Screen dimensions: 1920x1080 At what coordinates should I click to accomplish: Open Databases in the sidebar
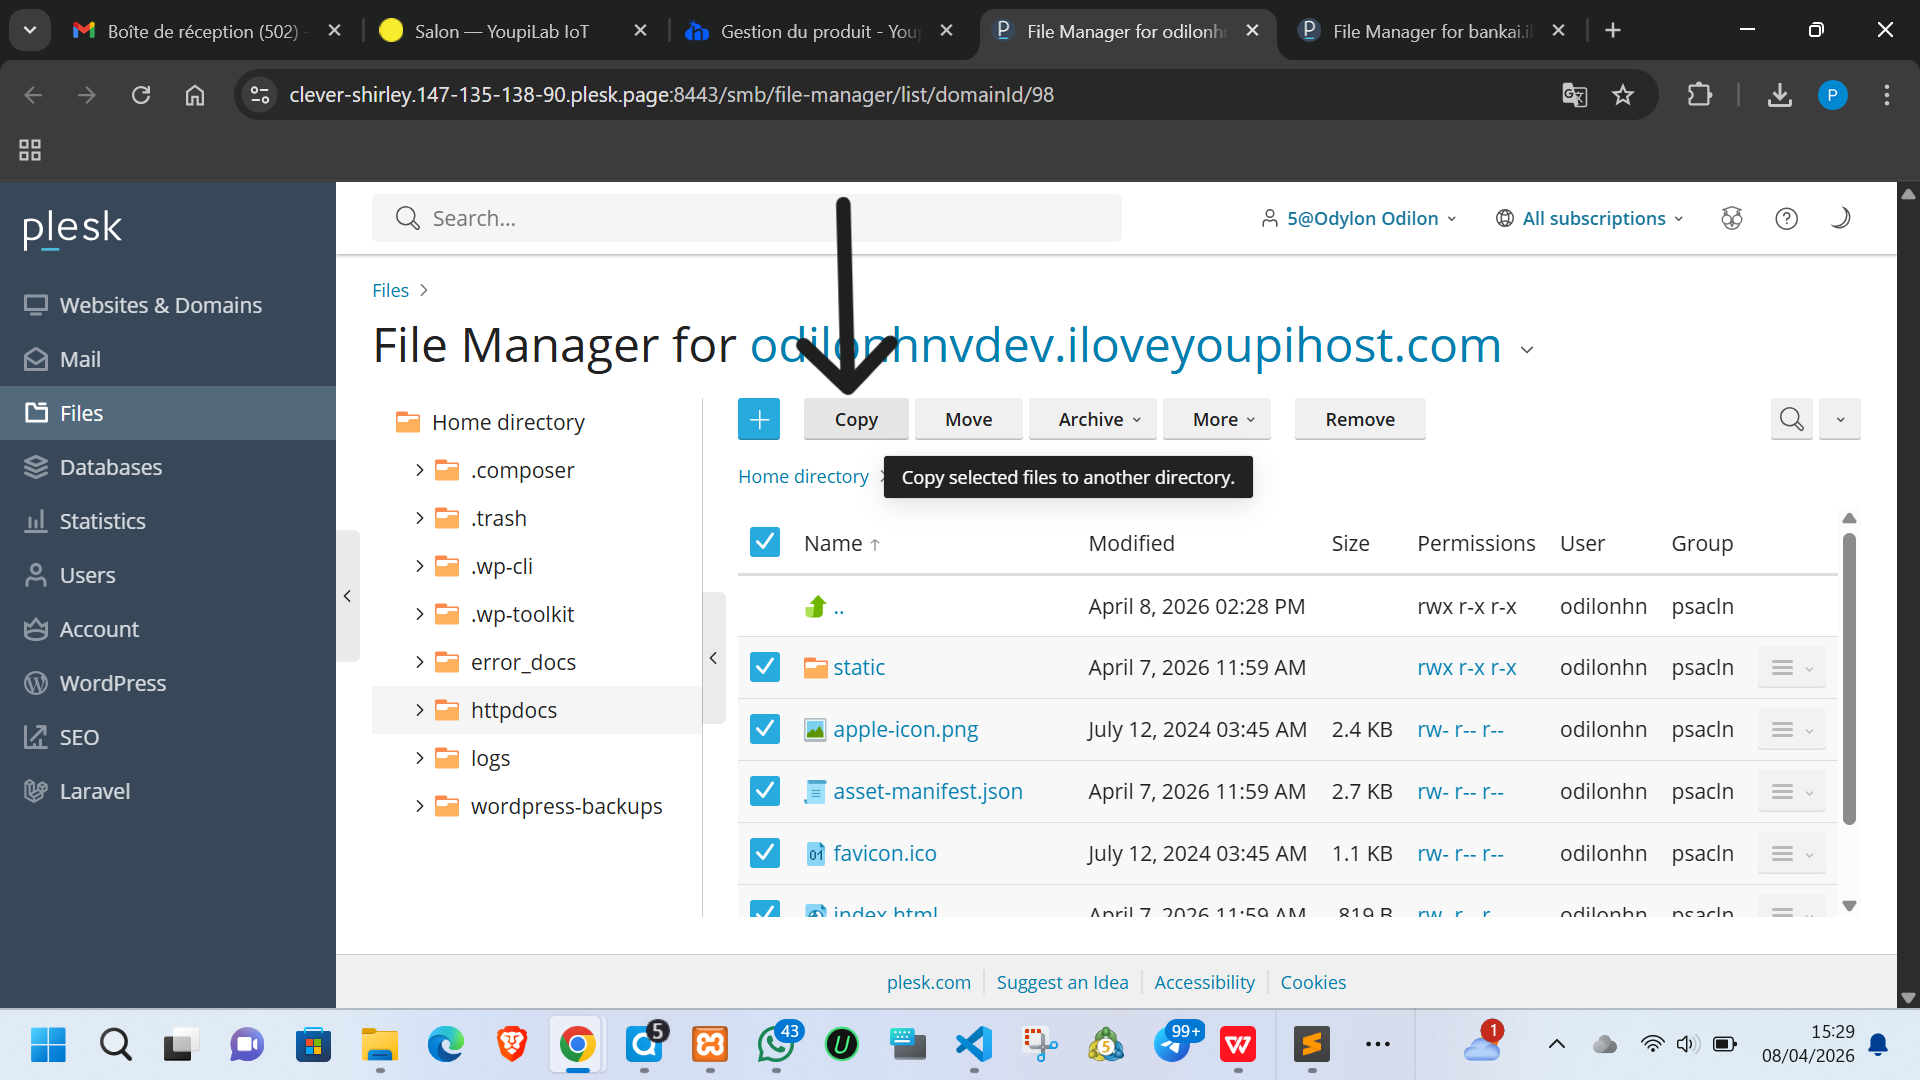pyautogui.click(x=110, y=467)
